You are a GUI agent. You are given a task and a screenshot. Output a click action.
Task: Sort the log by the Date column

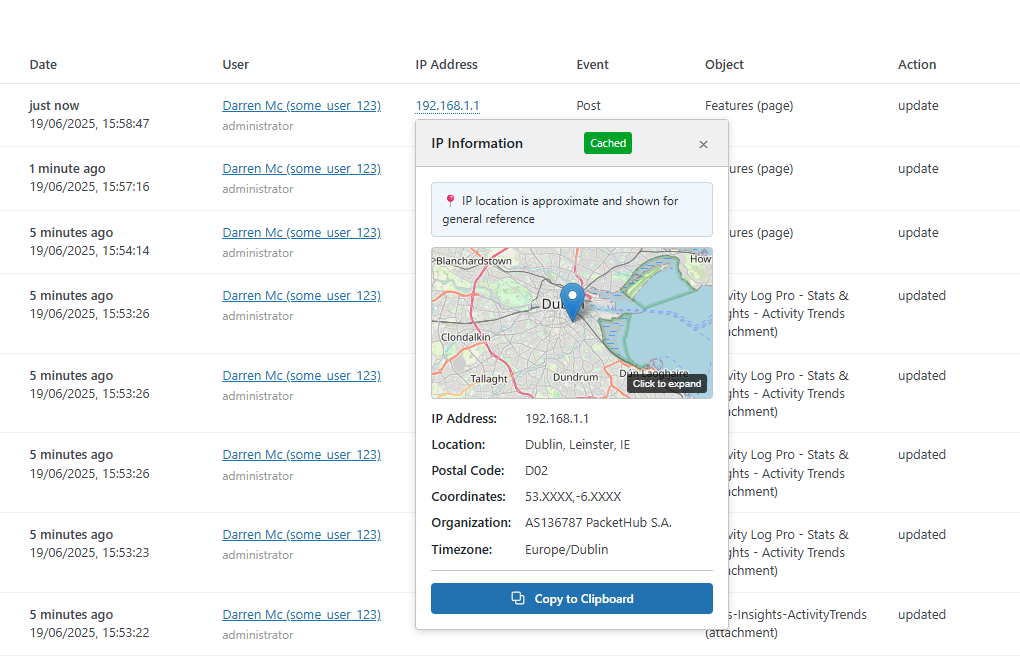pyautogui.click(x=43, y=64)
